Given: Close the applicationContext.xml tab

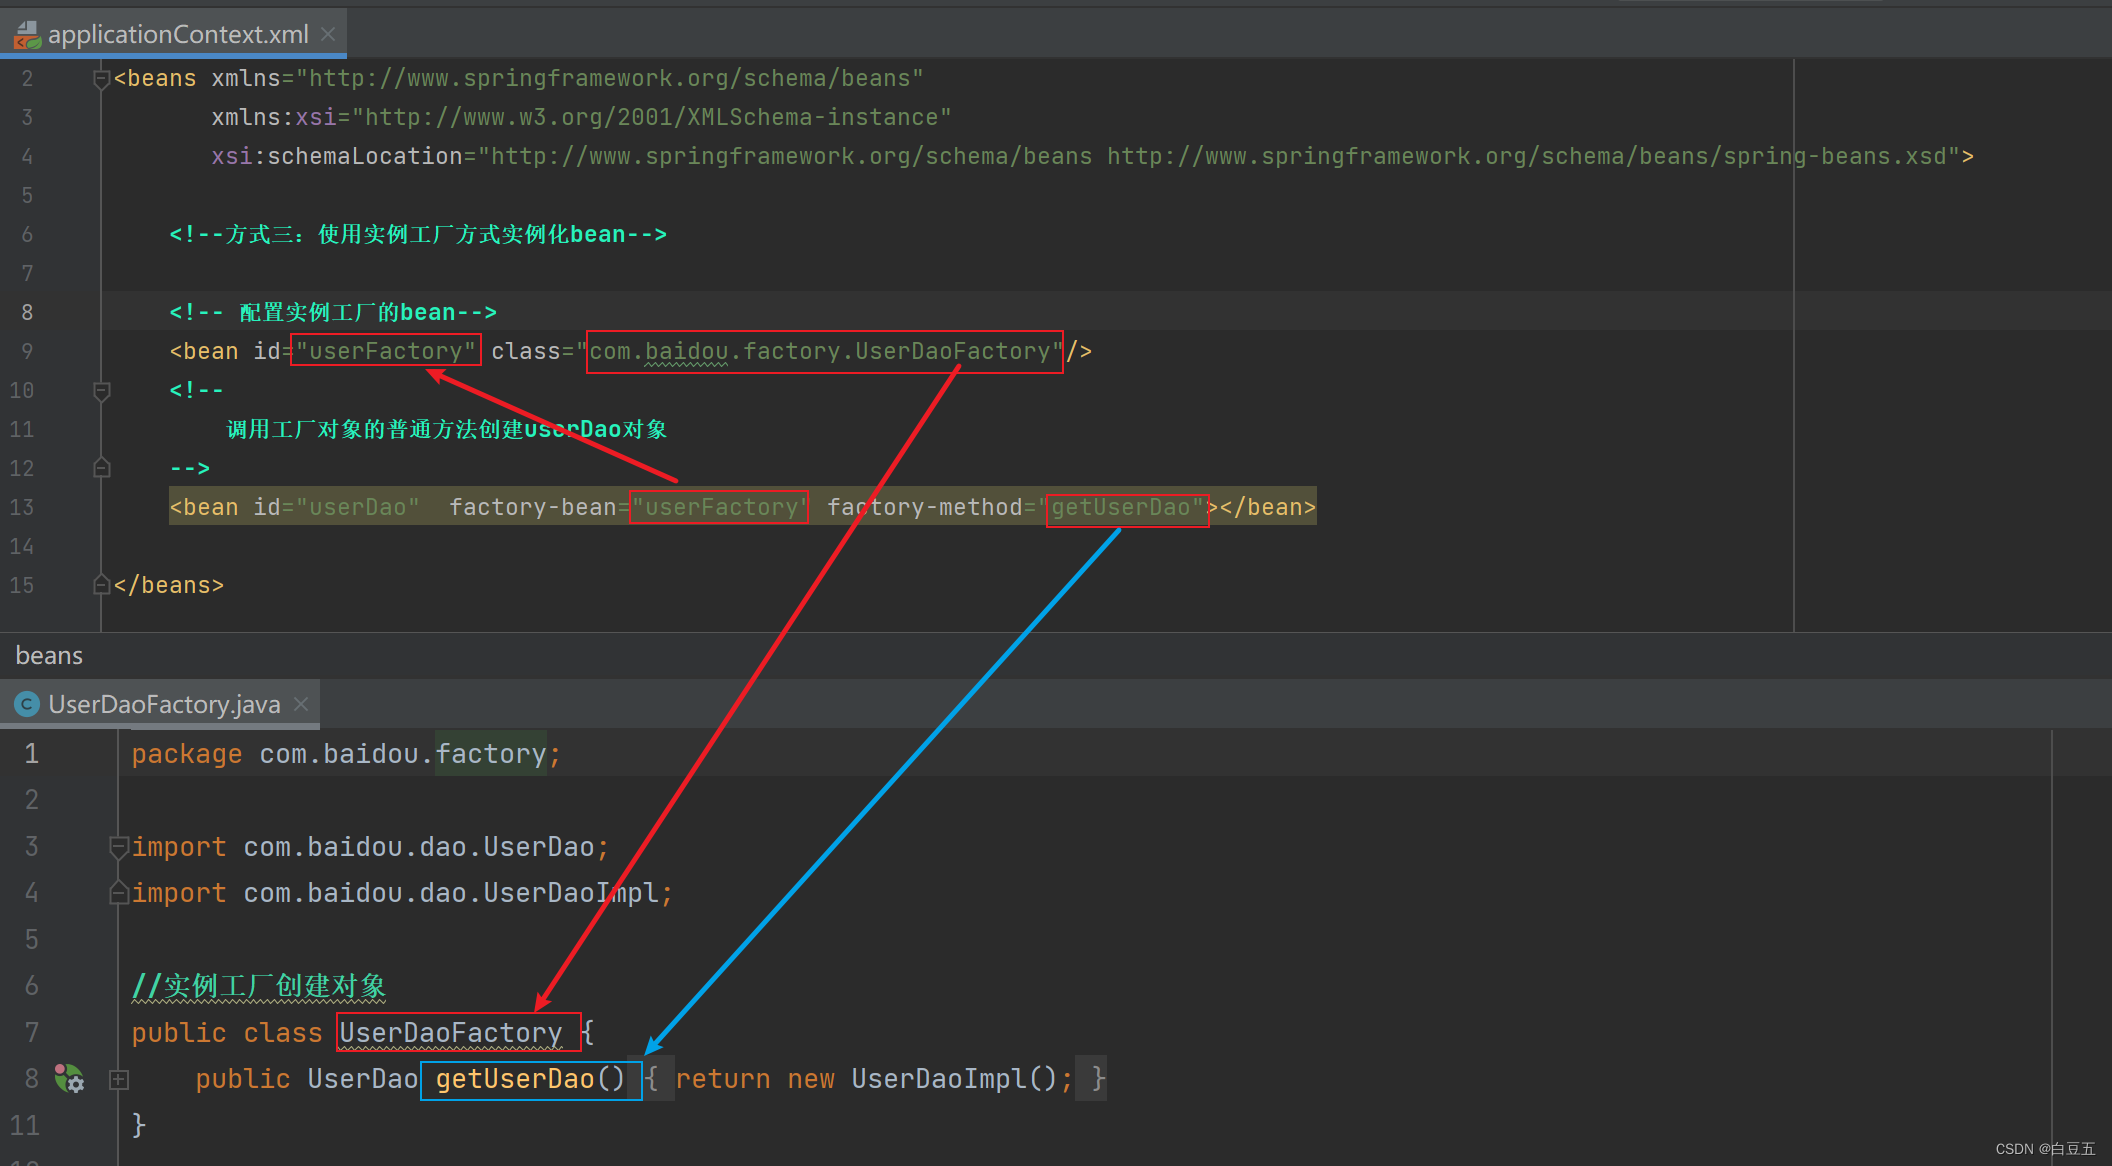Looking at the screenshot, I should tap(328, 34).
